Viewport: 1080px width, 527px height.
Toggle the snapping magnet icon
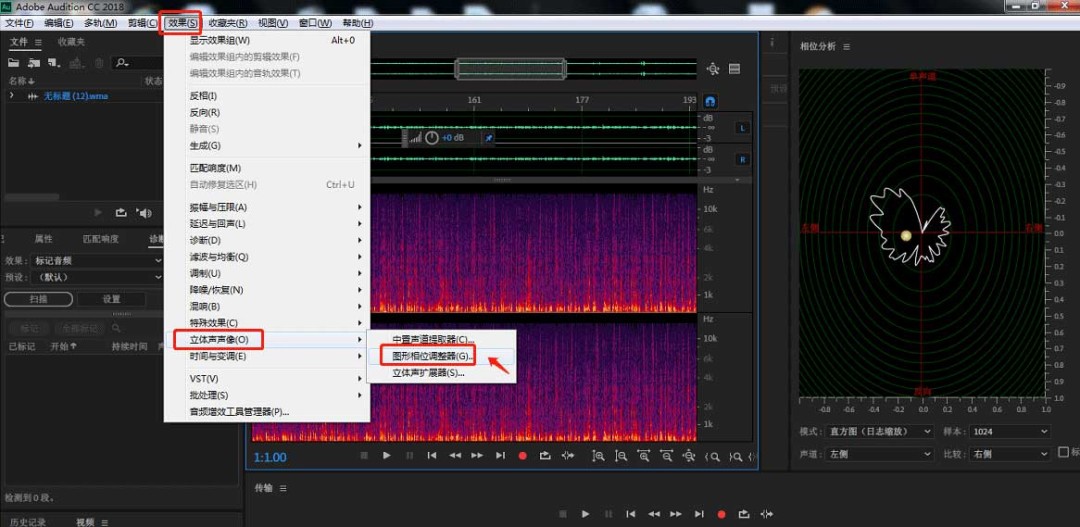pos(710,101)
